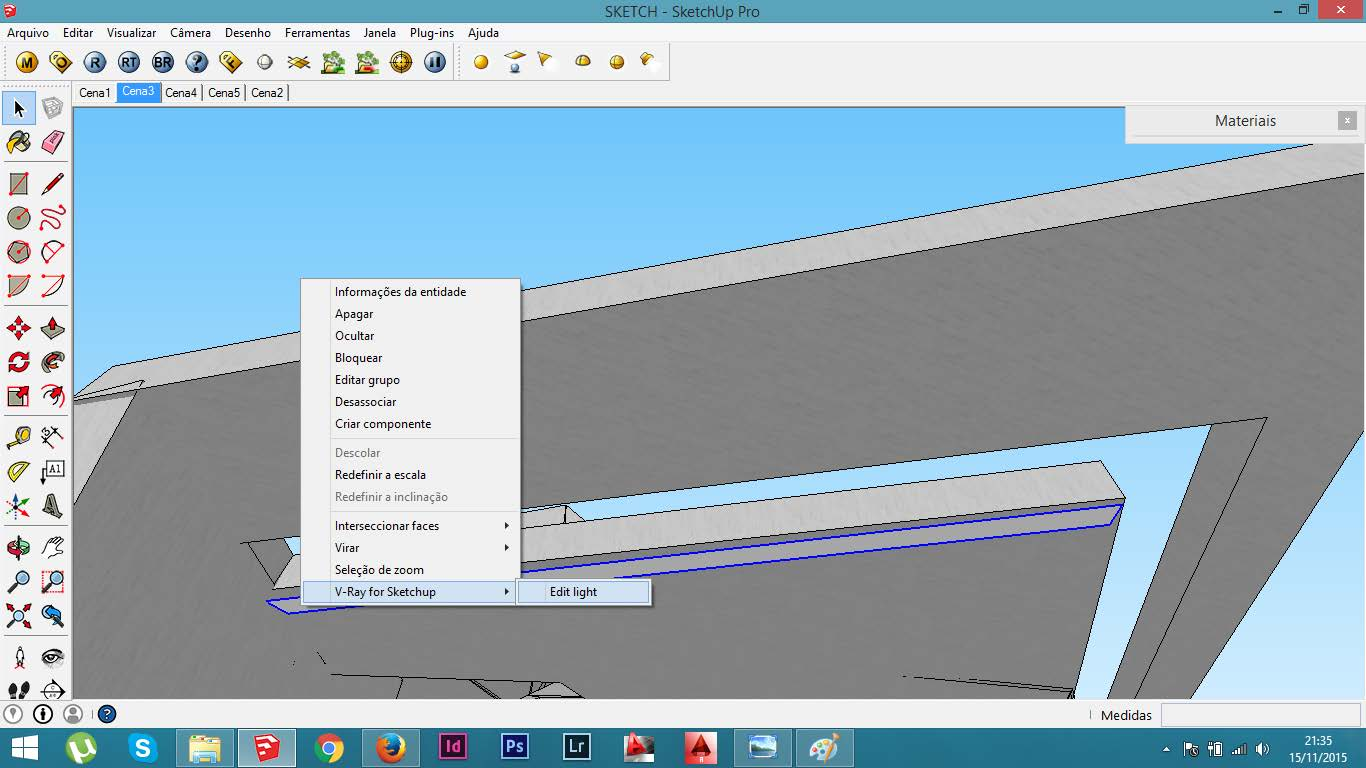1366x768 pixels.
Task: Expand V-Ray for Sketchup submenu
Action: coord(411,592)
